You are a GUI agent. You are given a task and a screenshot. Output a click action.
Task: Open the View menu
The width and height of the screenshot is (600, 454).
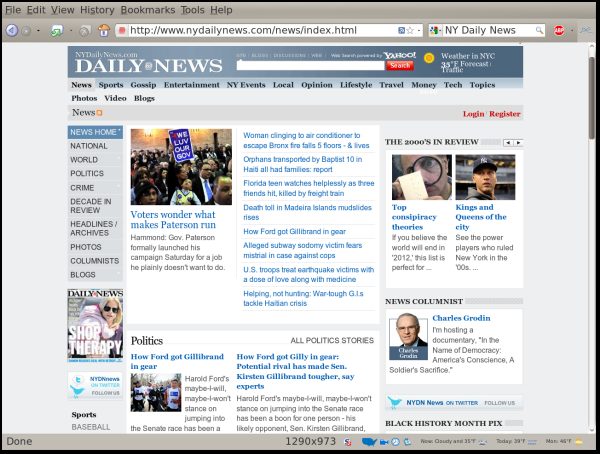62,10
